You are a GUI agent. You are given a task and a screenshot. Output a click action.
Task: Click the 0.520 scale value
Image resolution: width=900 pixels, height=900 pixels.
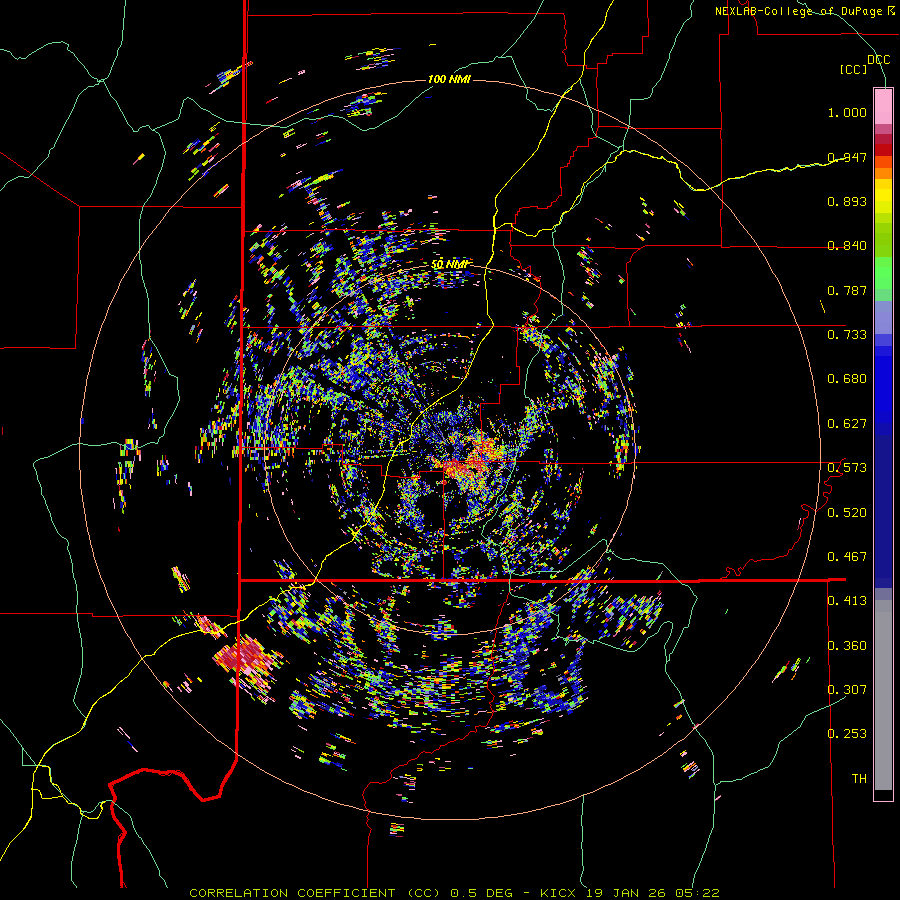847,513
